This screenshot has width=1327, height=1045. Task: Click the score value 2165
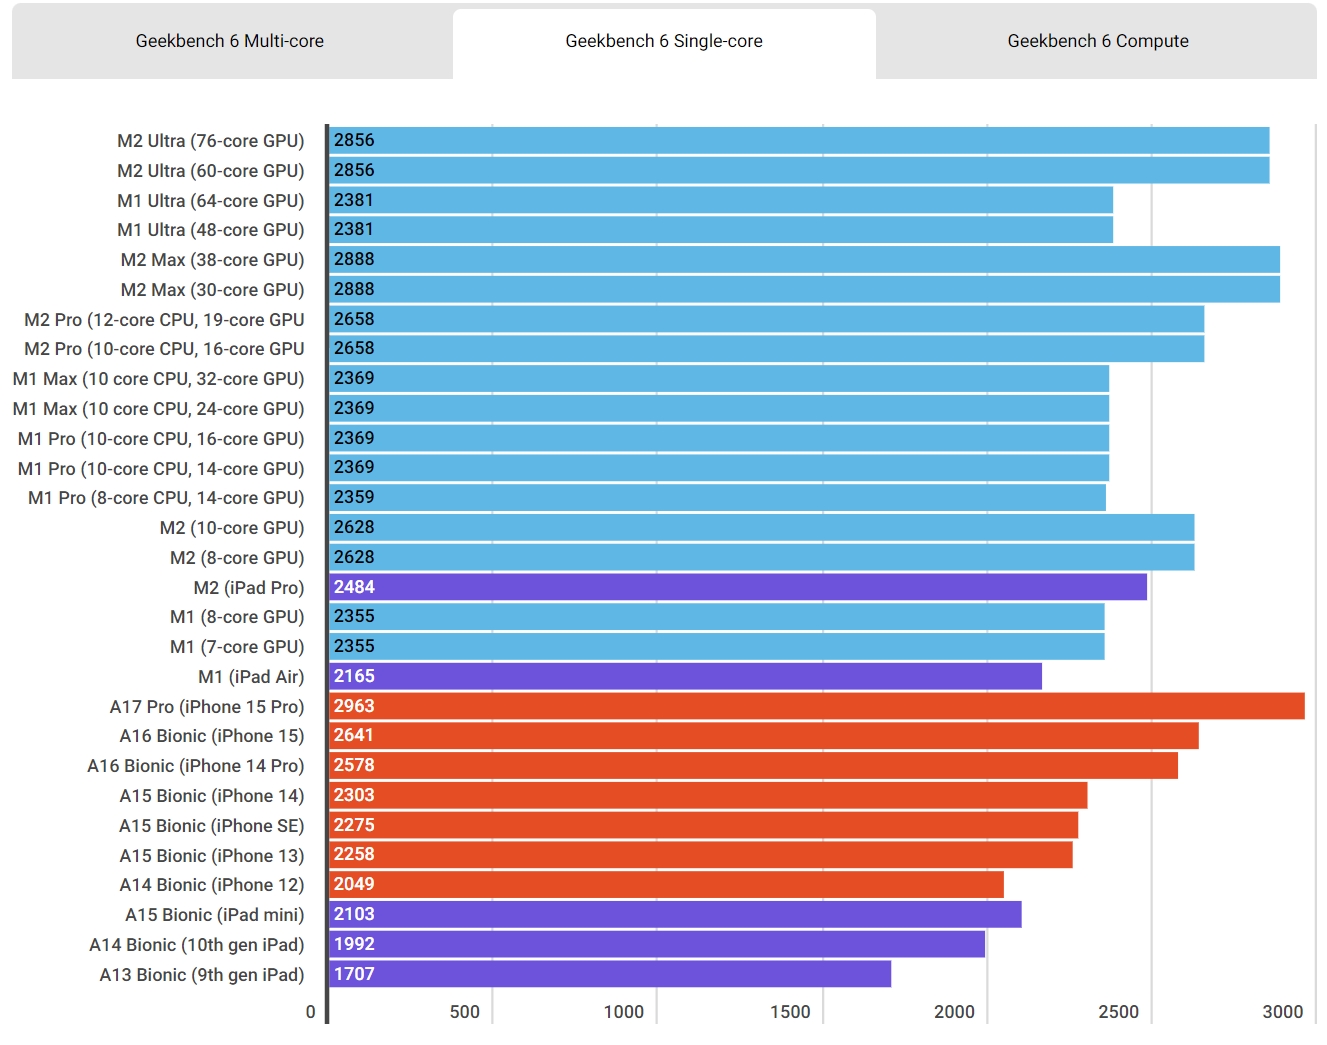point(354,676)
